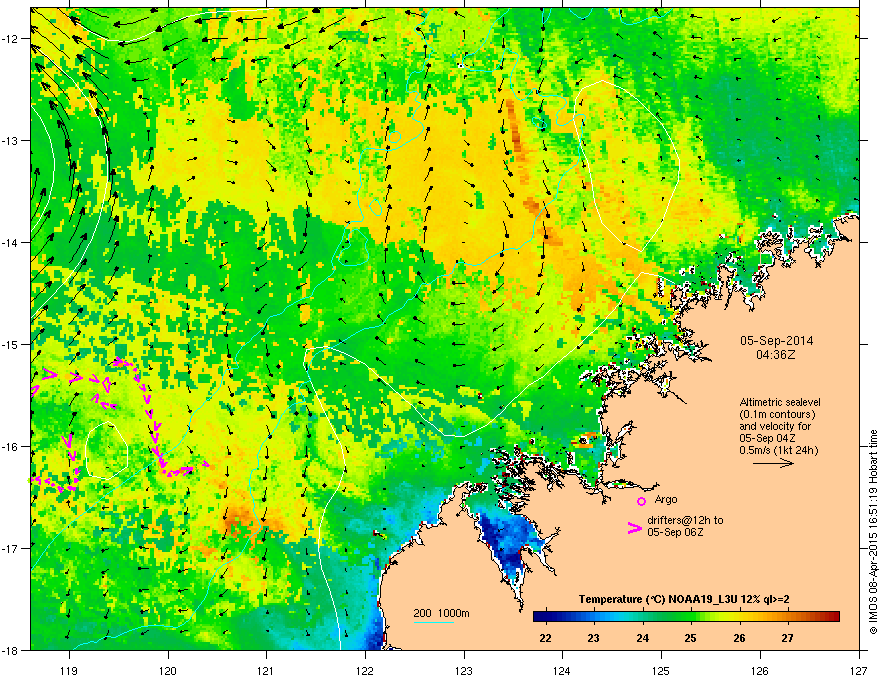Click the small closed white contour near 119.4, -16

click(x=107, y=449)
